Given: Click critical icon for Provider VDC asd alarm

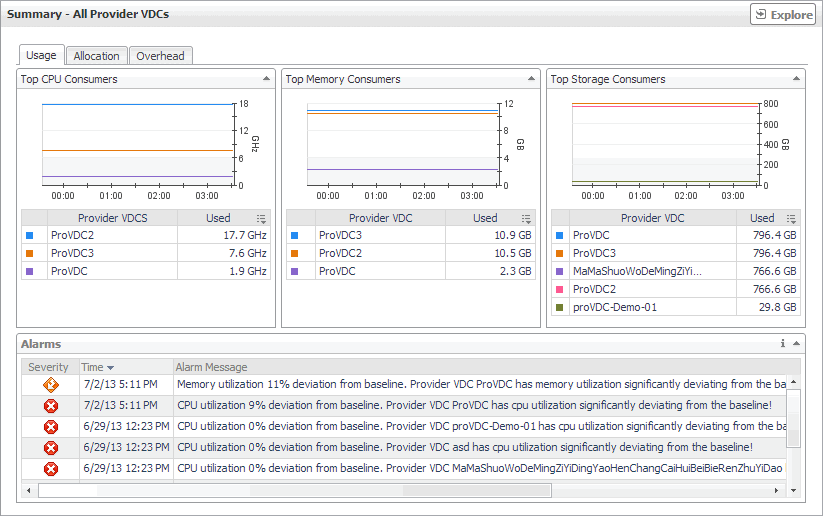Looking at the screenshot, I should (x=50, y=447).
